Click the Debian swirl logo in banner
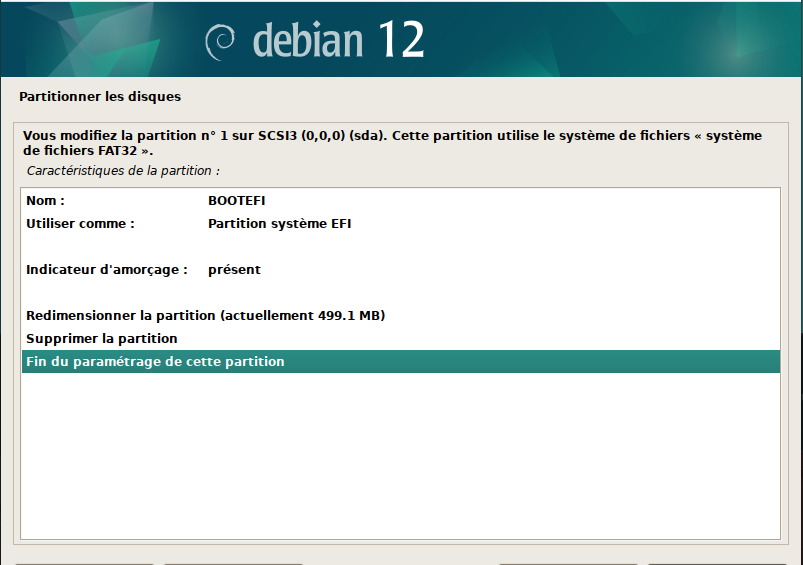Viewport: 803px width, 565px height. tap(220, 41)
